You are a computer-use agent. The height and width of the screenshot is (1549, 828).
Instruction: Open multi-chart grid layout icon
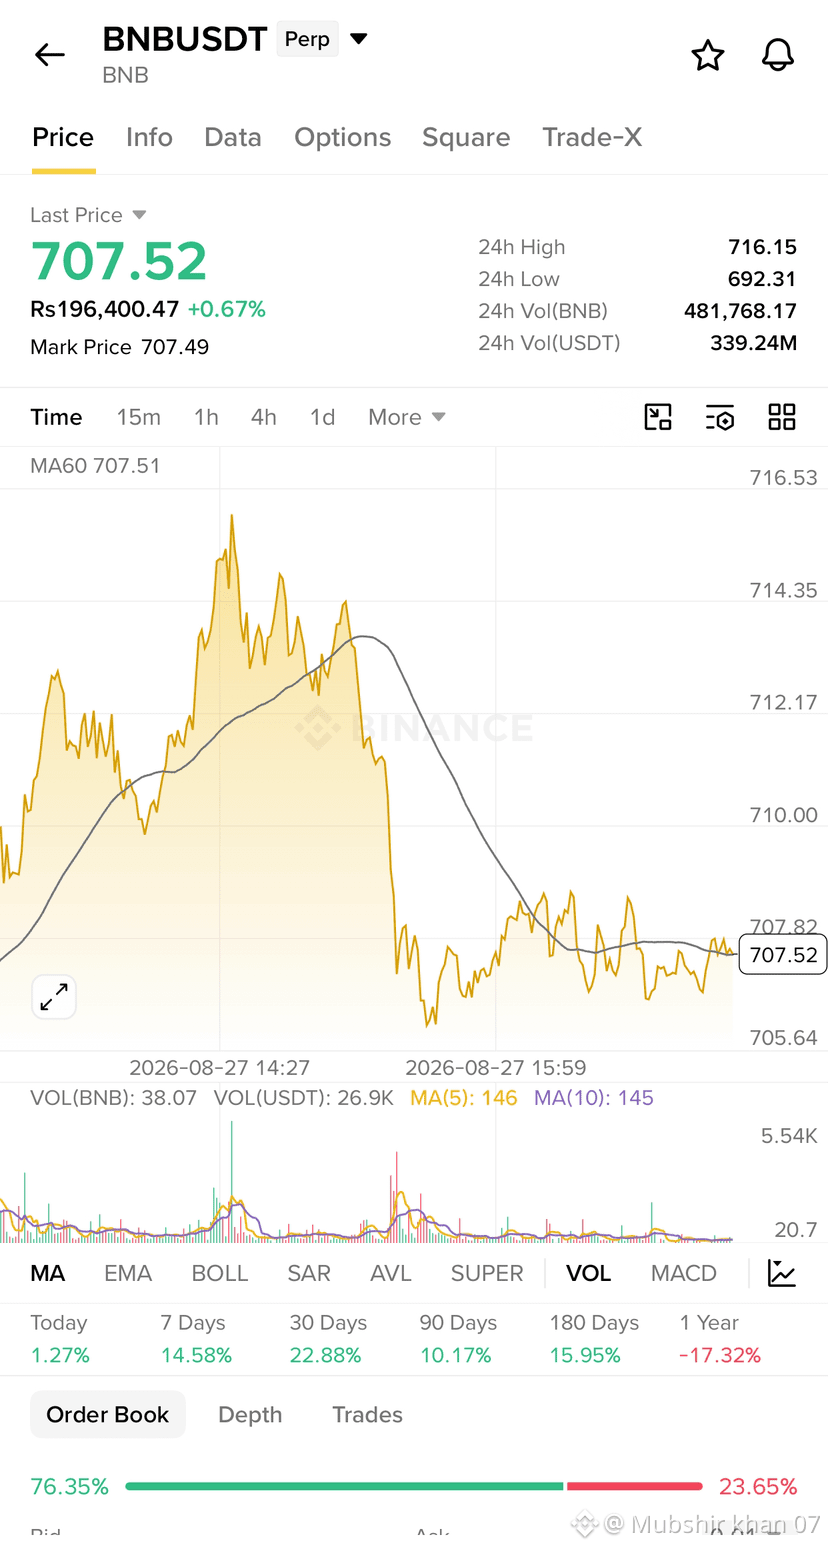[782, 417]
